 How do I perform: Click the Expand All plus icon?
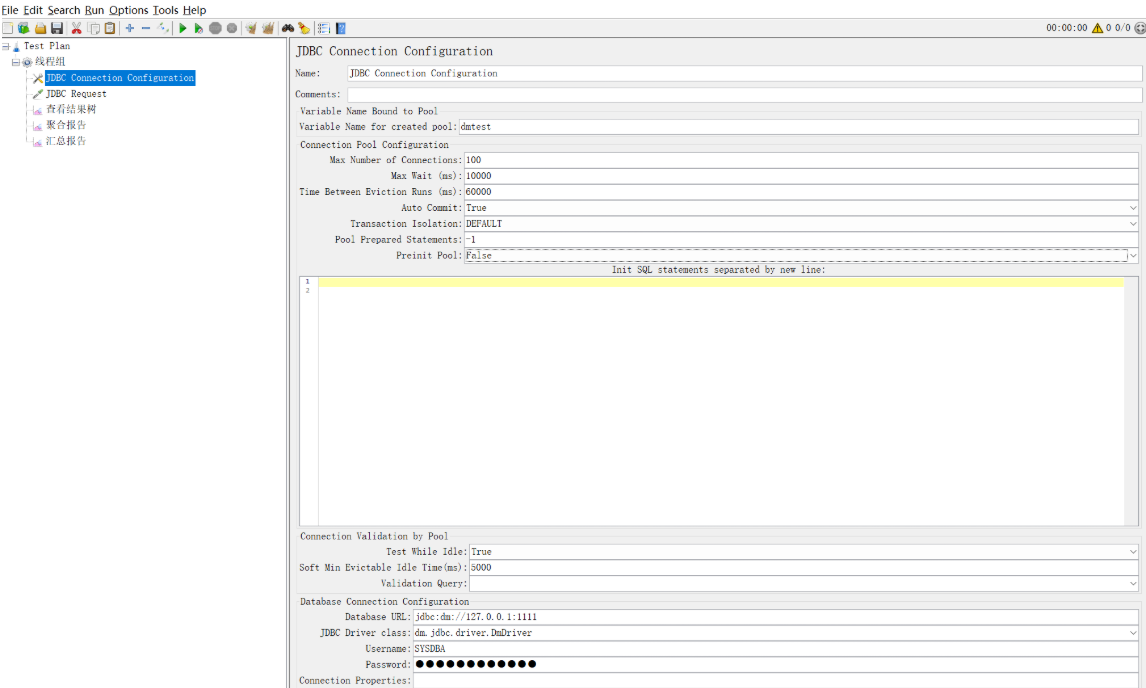coord(129,28)
